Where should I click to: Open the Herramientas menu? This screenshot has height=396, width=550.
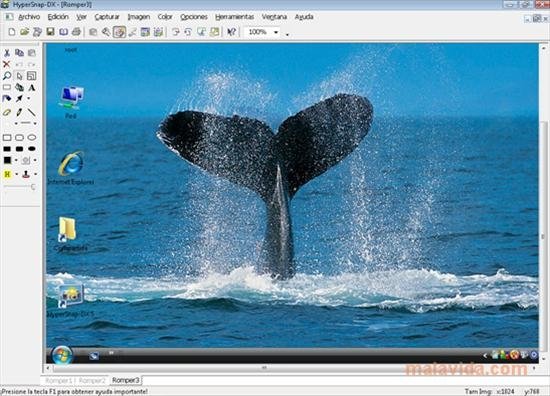click(234, 17)
